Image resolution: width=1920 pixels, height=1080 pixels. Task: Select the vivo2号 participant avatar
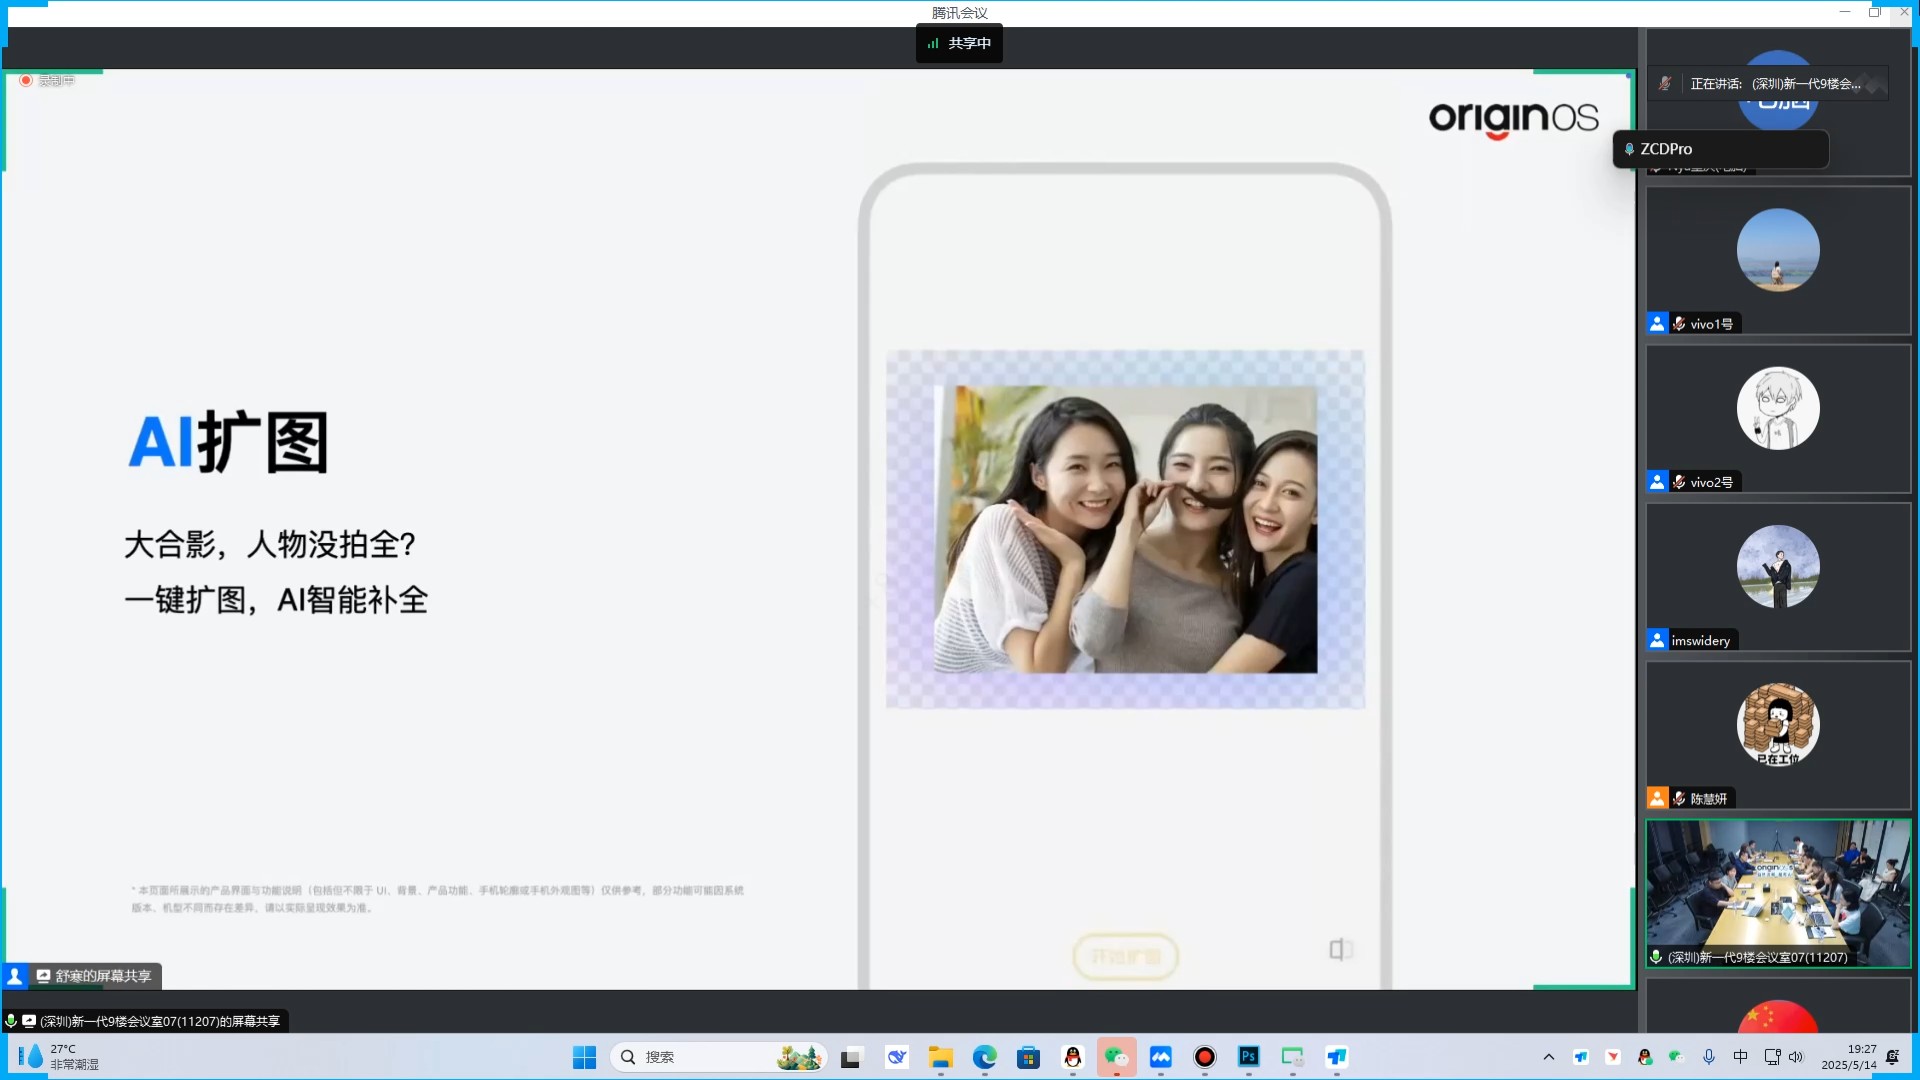1778,408
